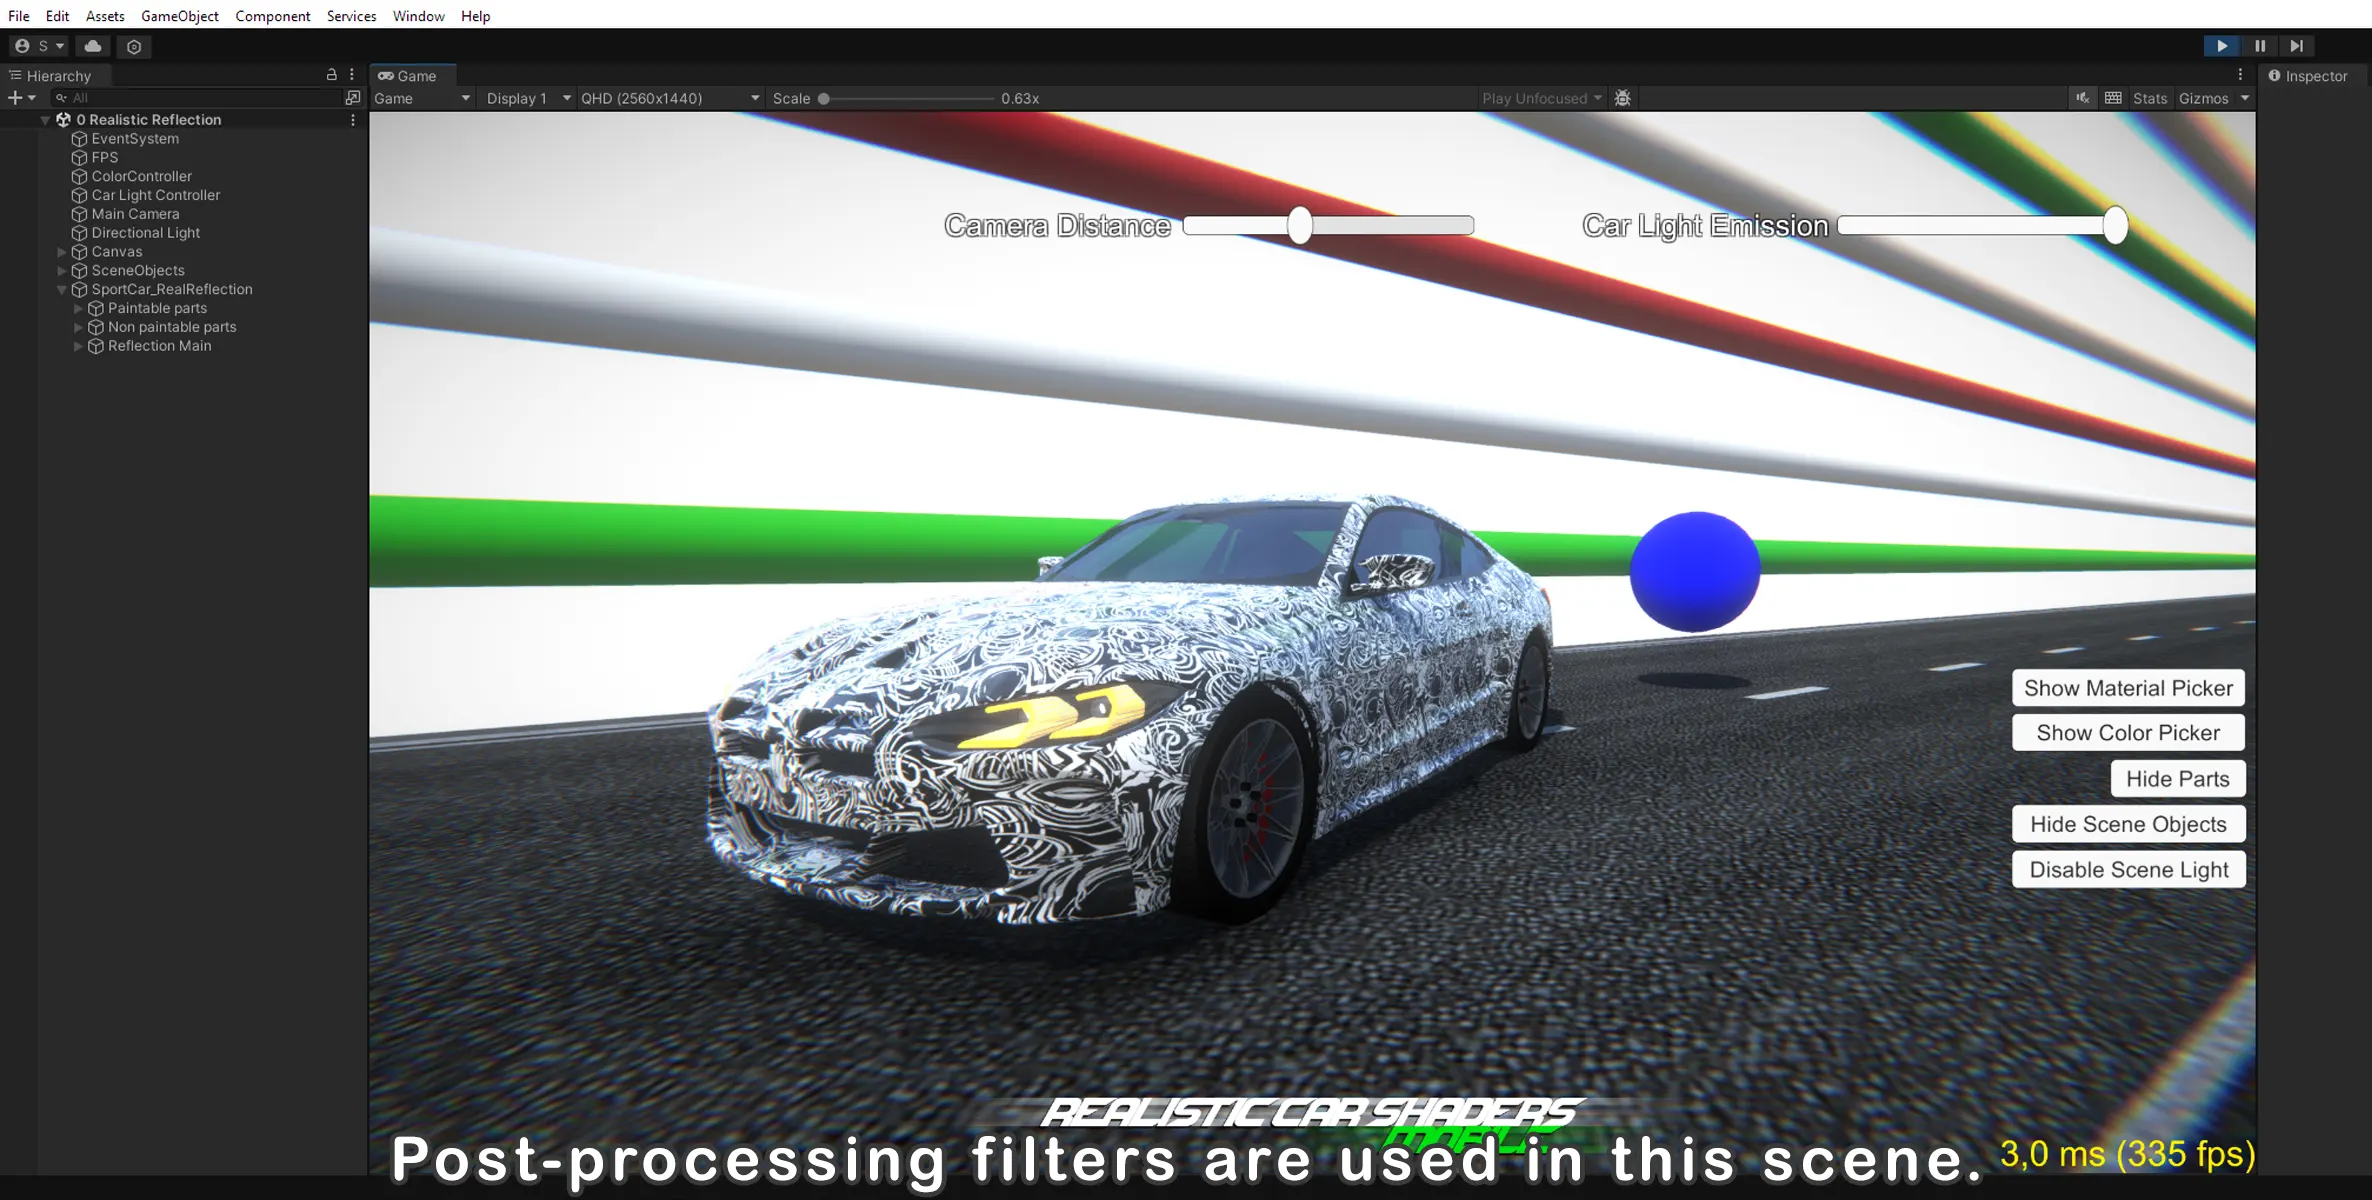Toggle the shortcuts keyboard icon in Game view
The height and width of the screenshot is (1200, 2372).
[x=2113, y=98]
